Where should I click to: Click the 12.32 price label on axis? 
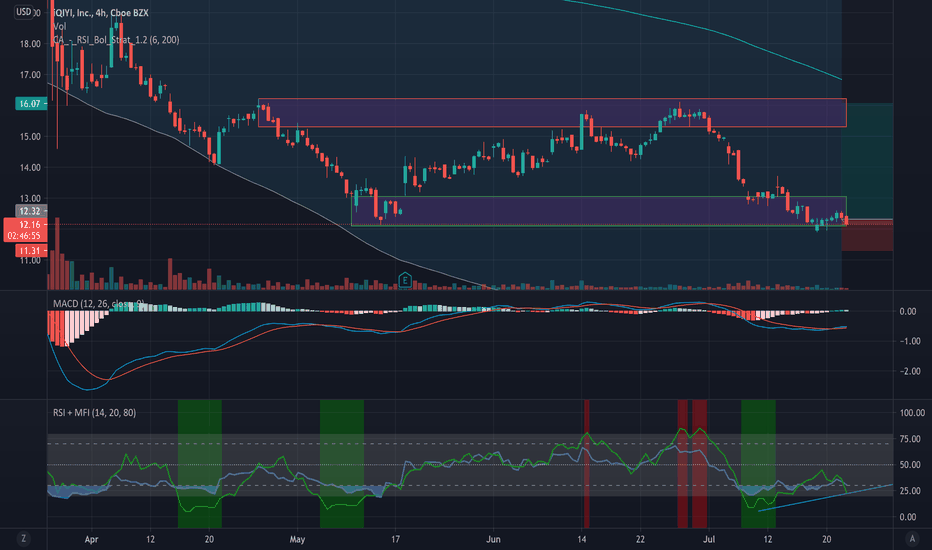(x=31, y=211)
